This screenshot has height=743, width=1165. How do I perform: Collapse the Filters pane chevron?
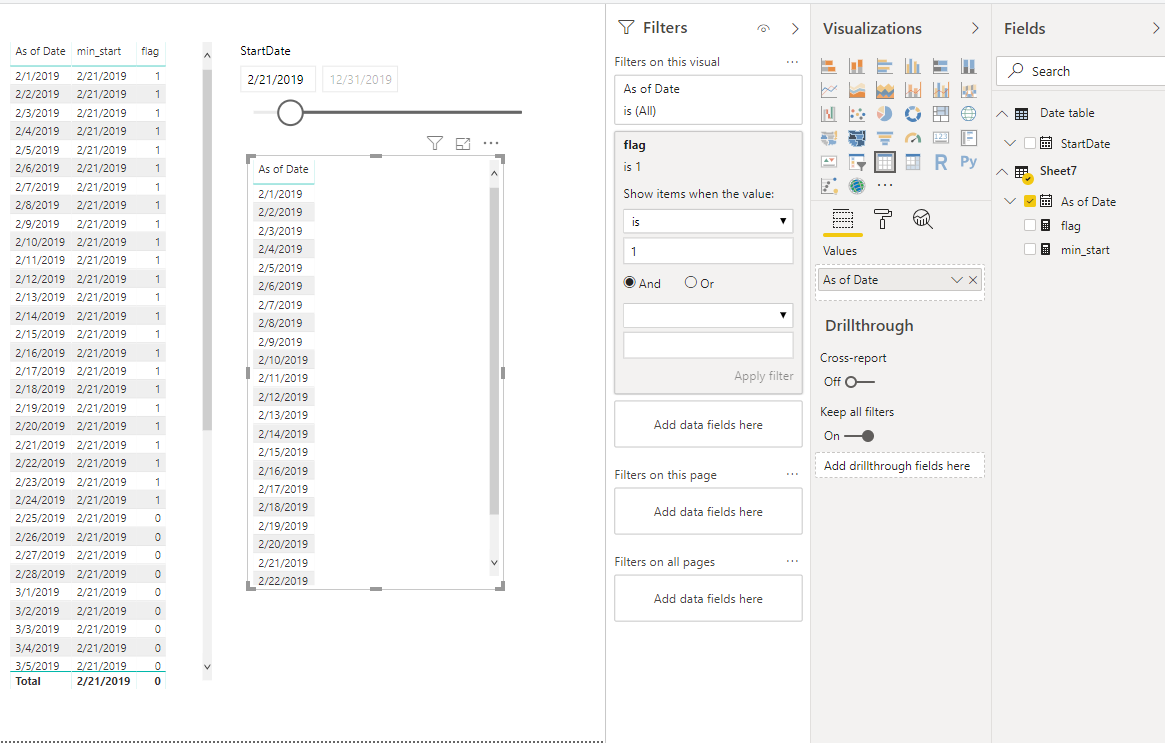click(795, 28)
